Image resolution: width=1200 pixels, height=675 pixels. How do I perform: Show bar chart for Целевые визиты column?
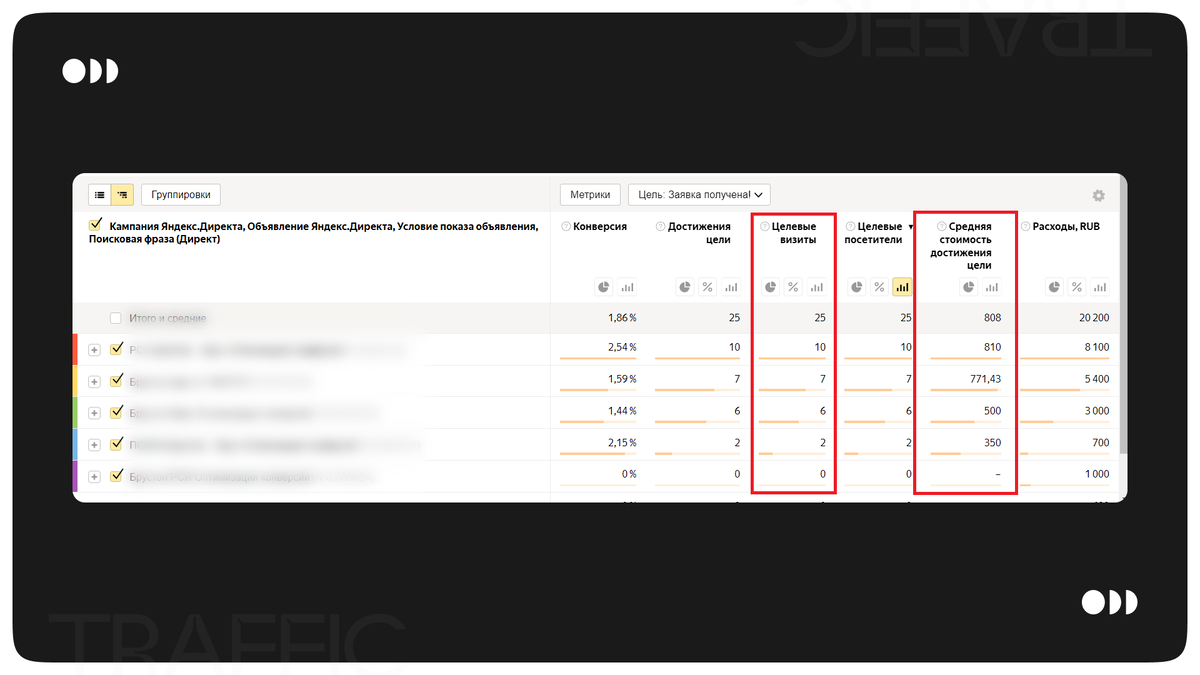pyautogui.click(x=817, y=287)
